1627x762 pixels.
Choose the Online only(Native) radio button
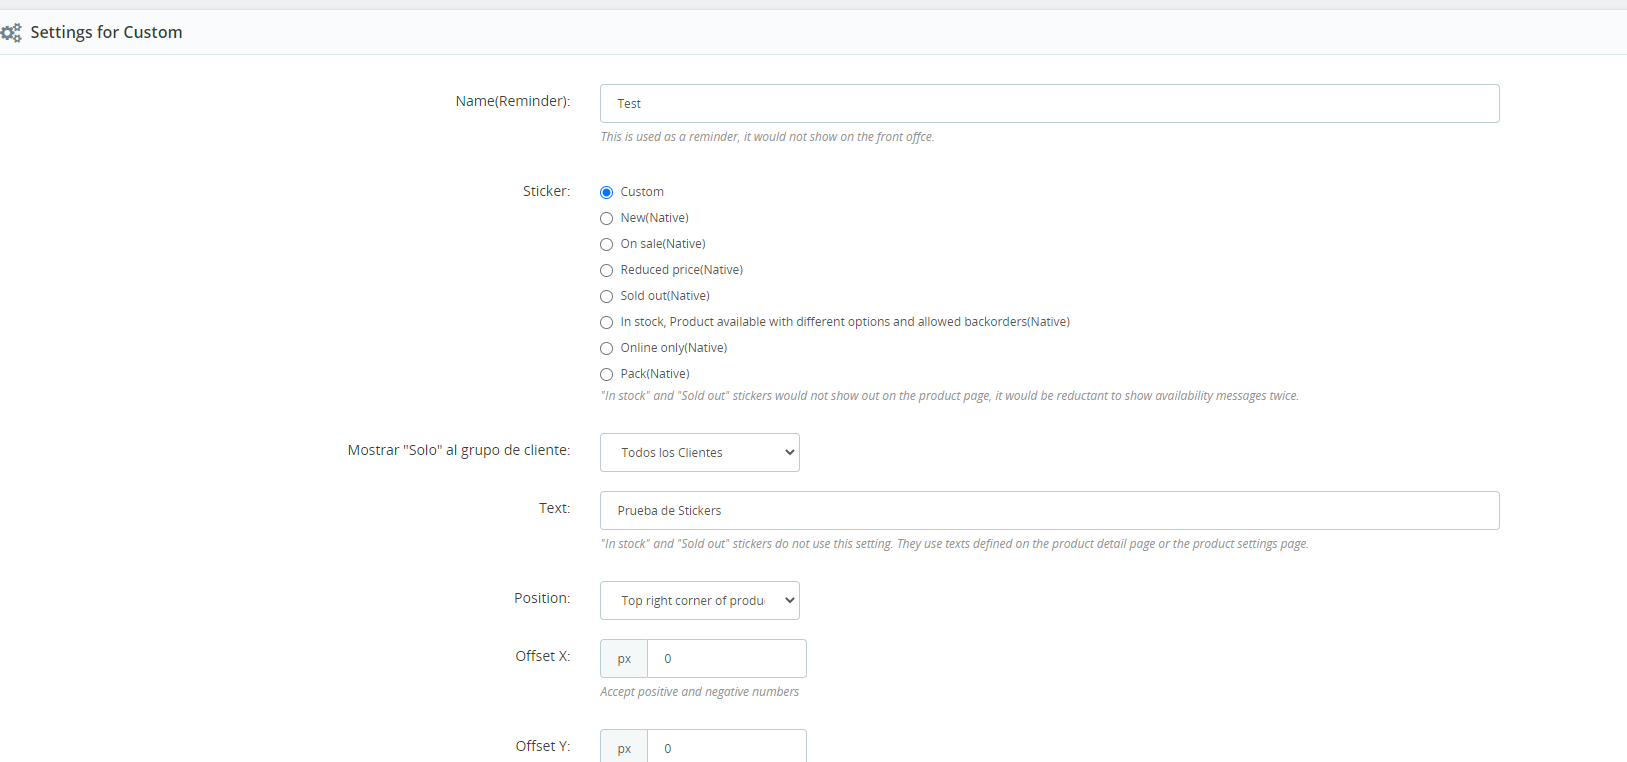point(606,348)
